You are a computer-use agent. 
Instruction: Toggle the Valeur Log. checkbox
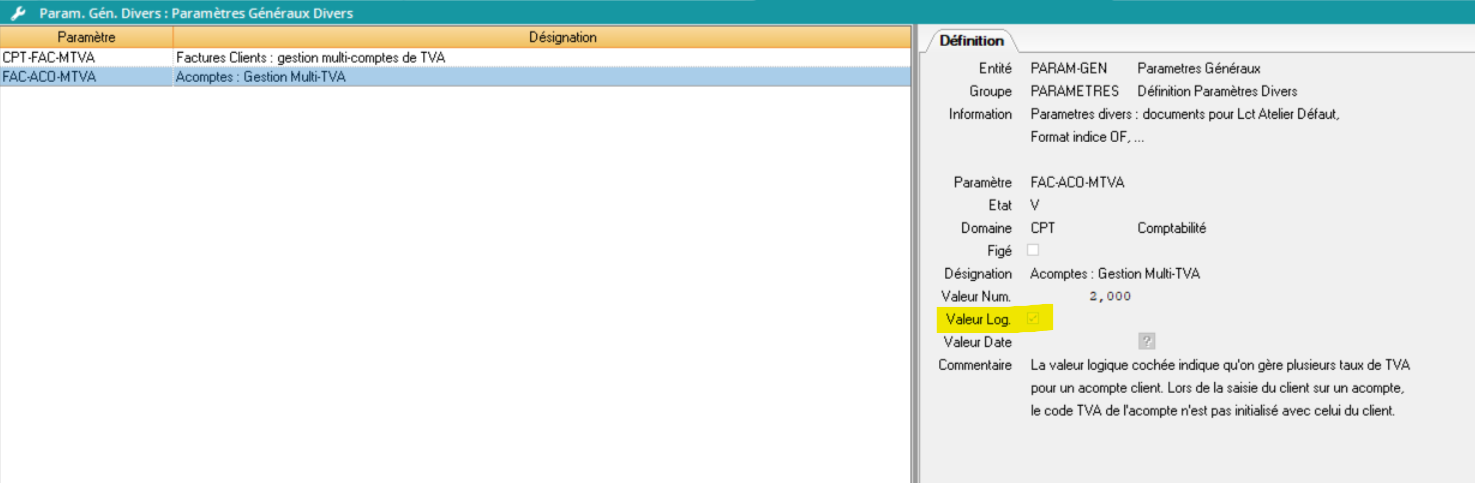(x=1033, y=319)
